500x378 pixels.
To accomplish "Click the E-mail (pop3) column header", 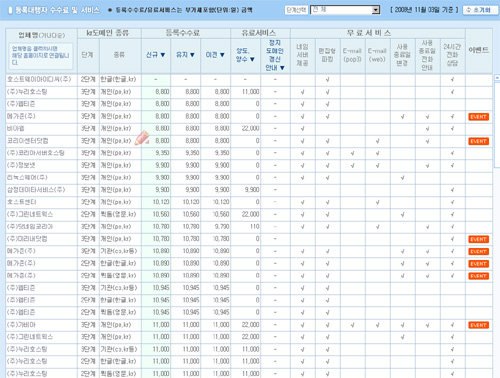I will click(x=352, y=55).
